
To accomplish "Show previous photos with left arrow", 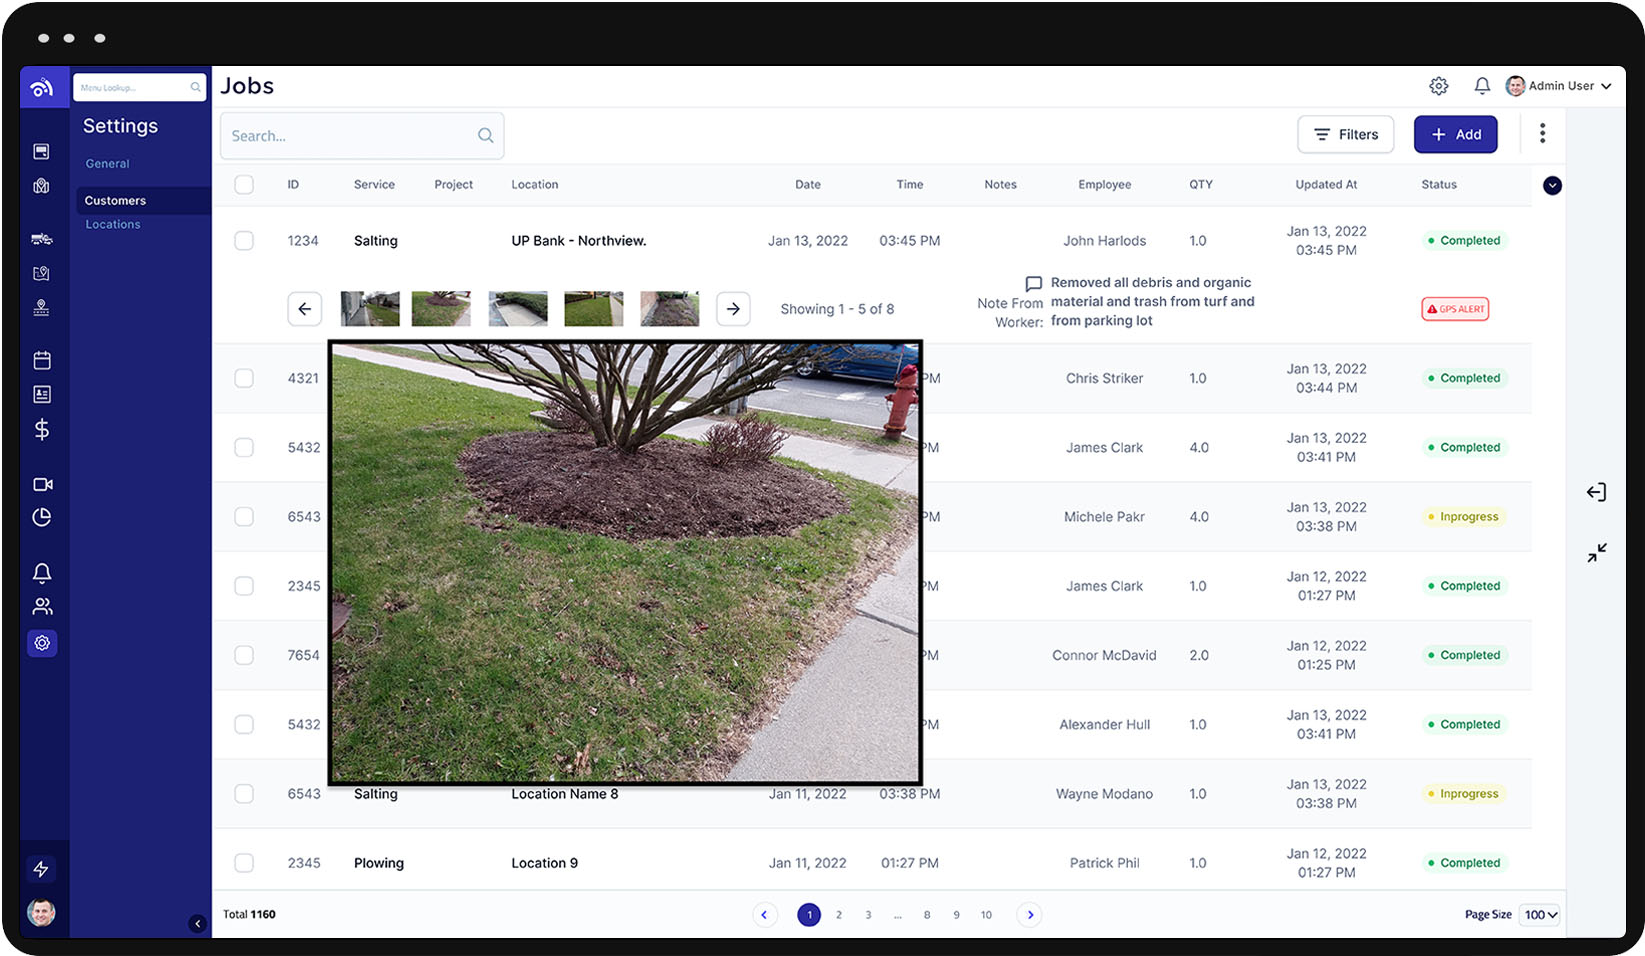I will pos(305,309).
